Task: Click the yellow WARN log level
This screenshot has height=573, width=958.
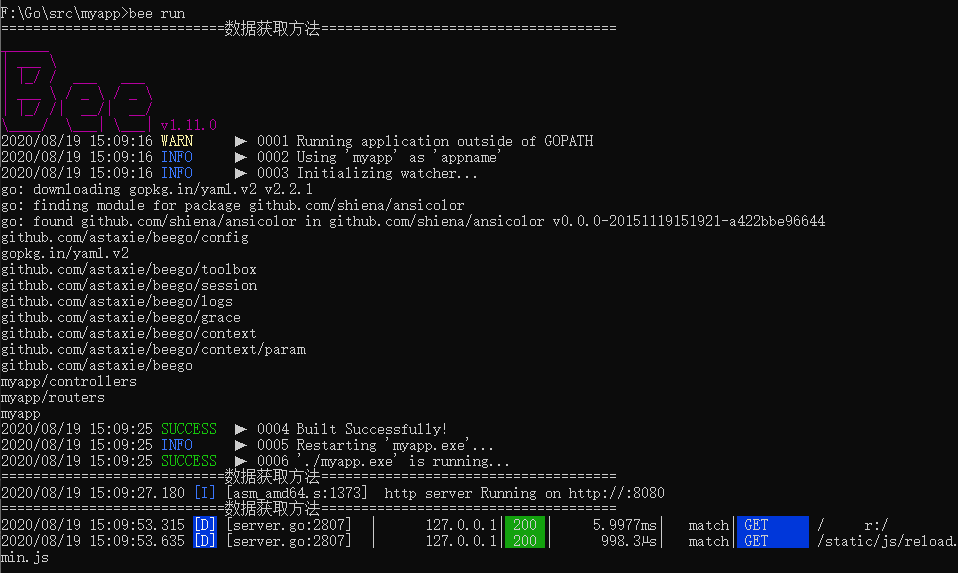Action: (x=177, y=141)
